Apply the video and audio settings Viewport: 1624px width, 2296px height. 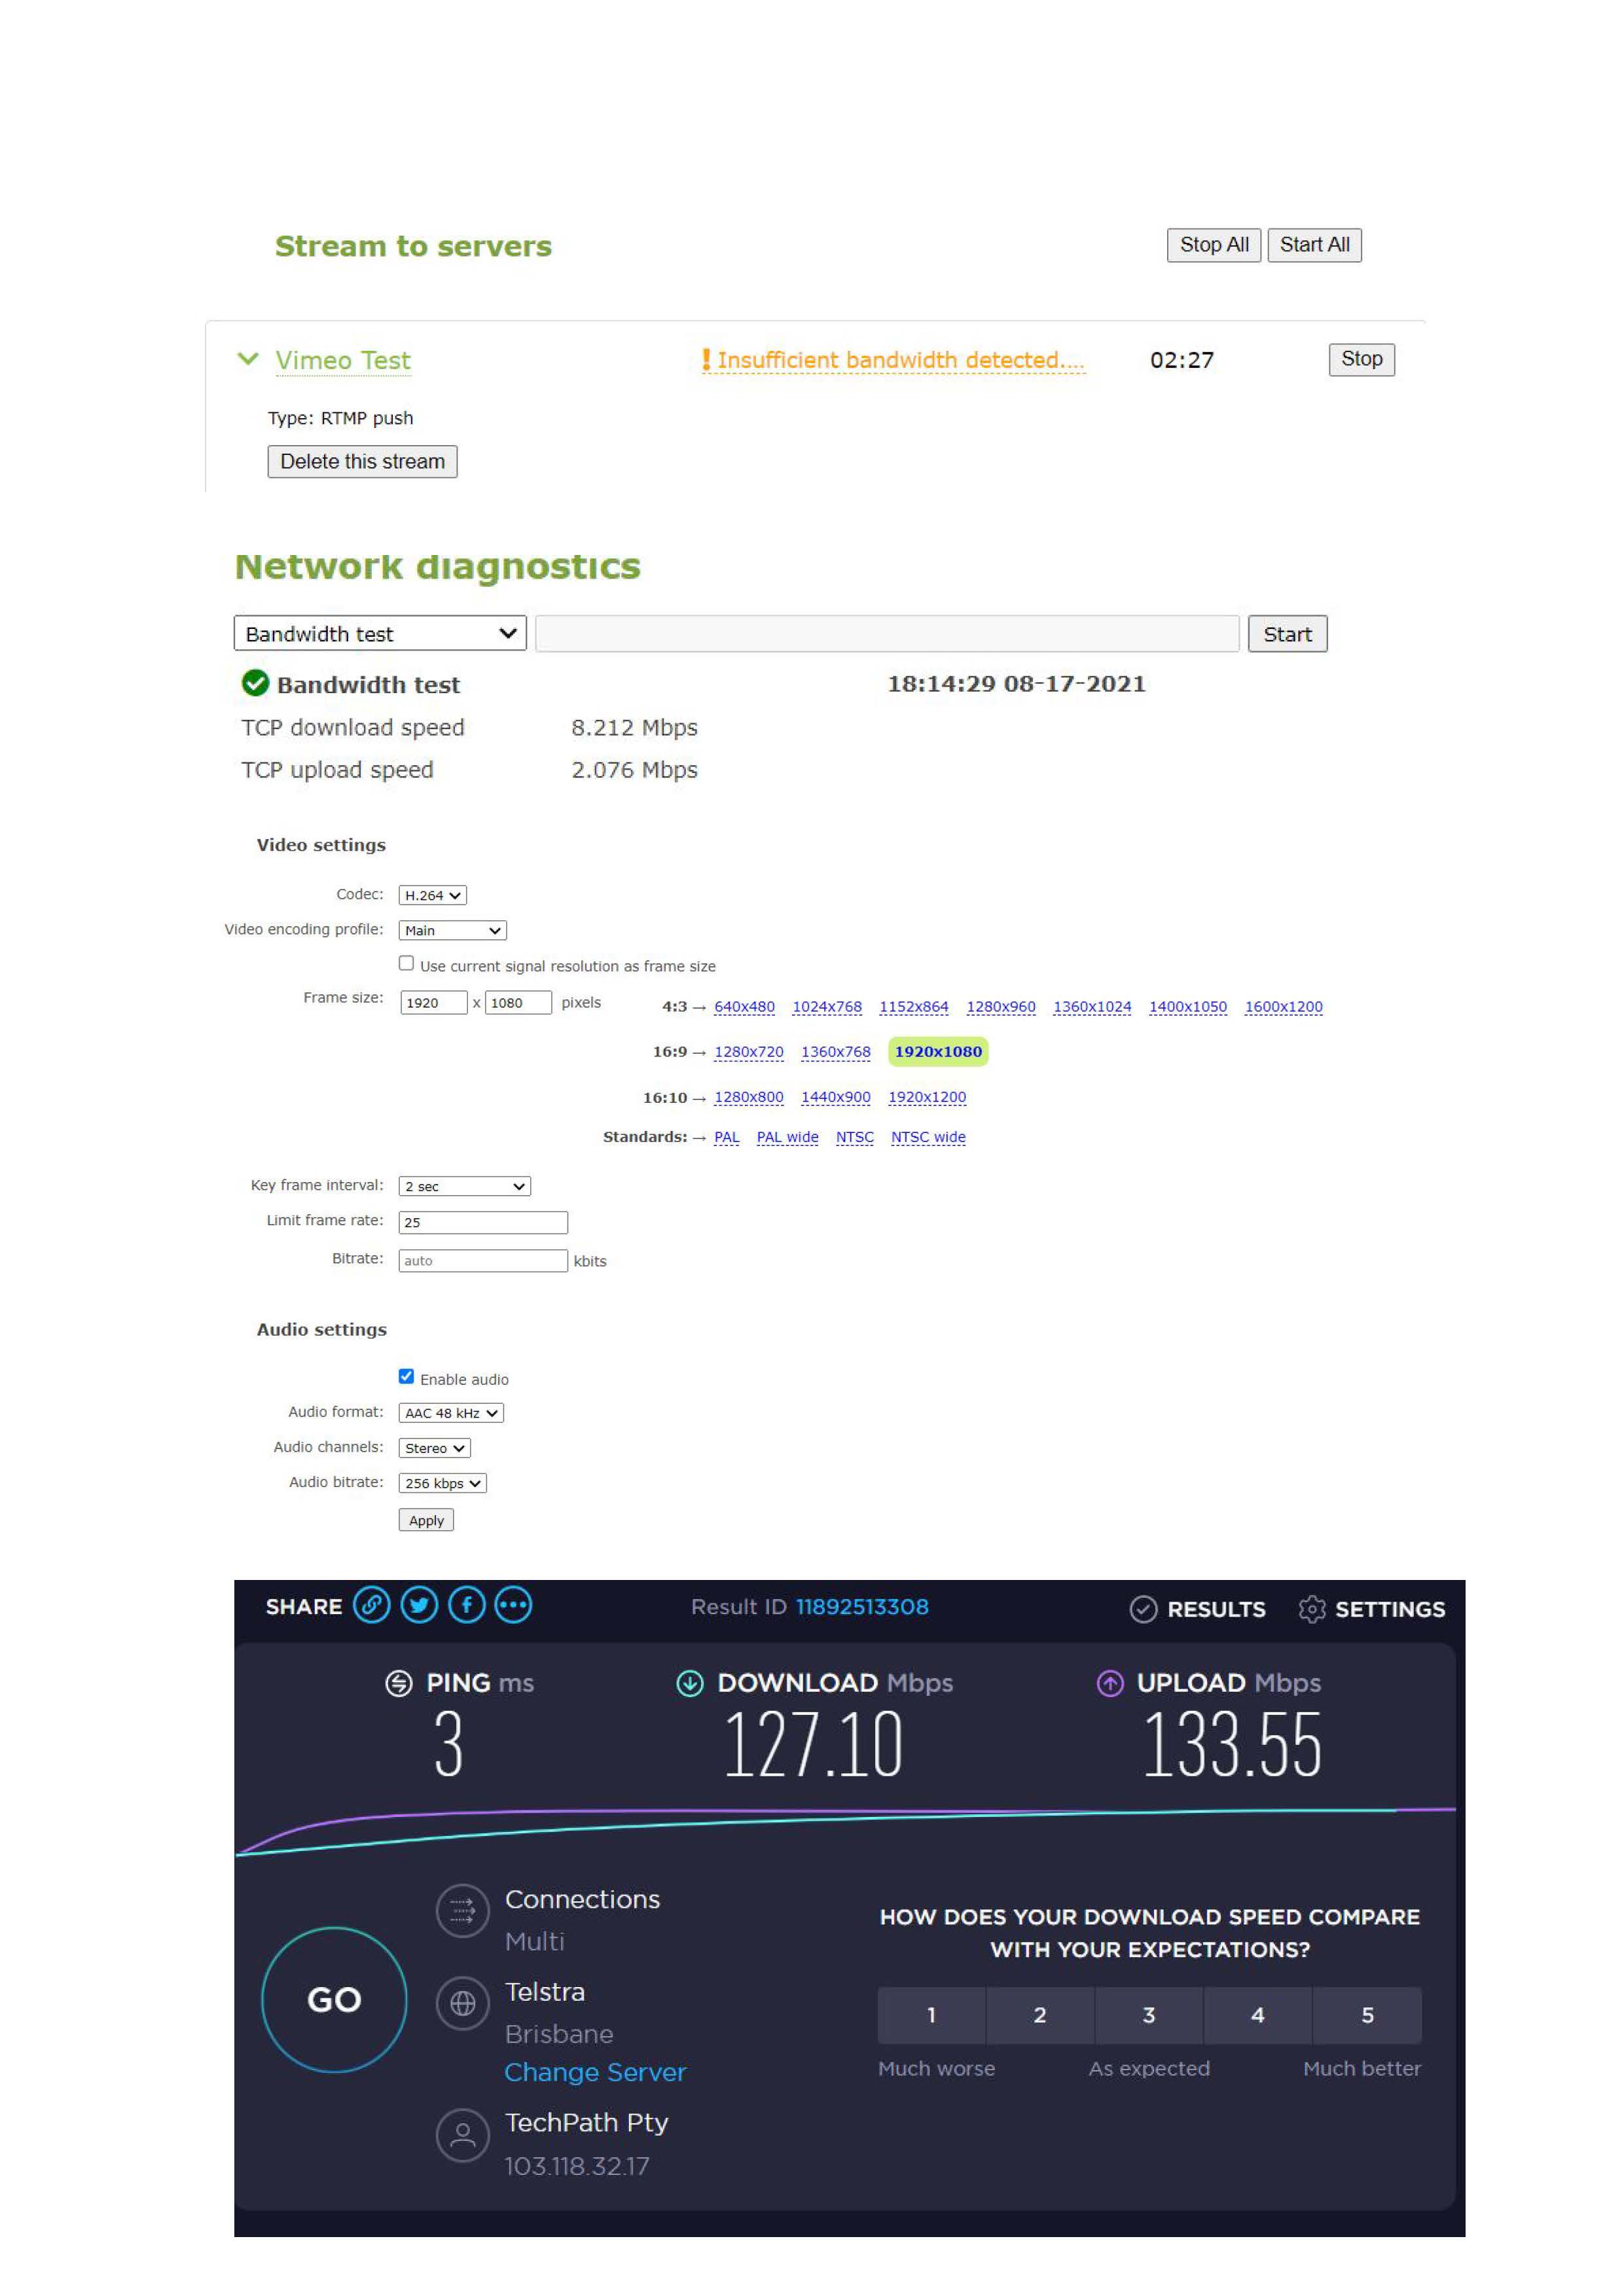pyautogui.click(x=426, y=1520)
